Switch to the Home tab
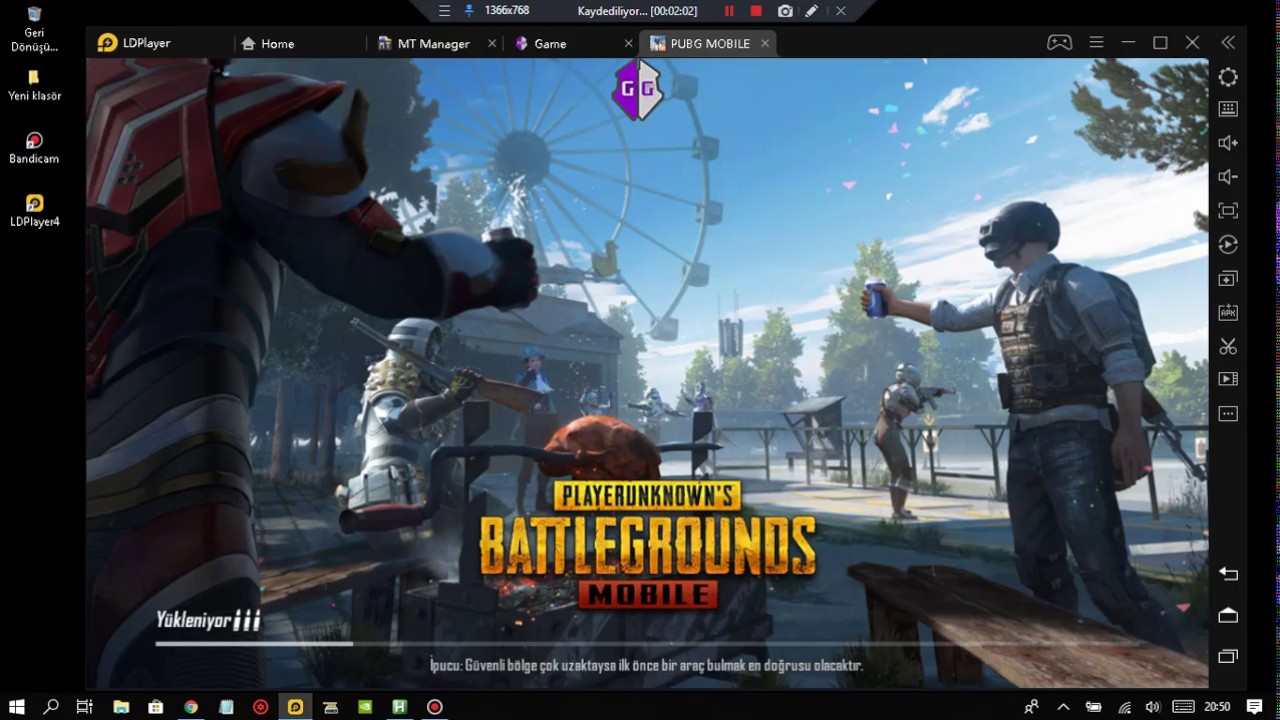Image resolution: width=1280 pixels, height=720 pixels. tap(268, 43)
